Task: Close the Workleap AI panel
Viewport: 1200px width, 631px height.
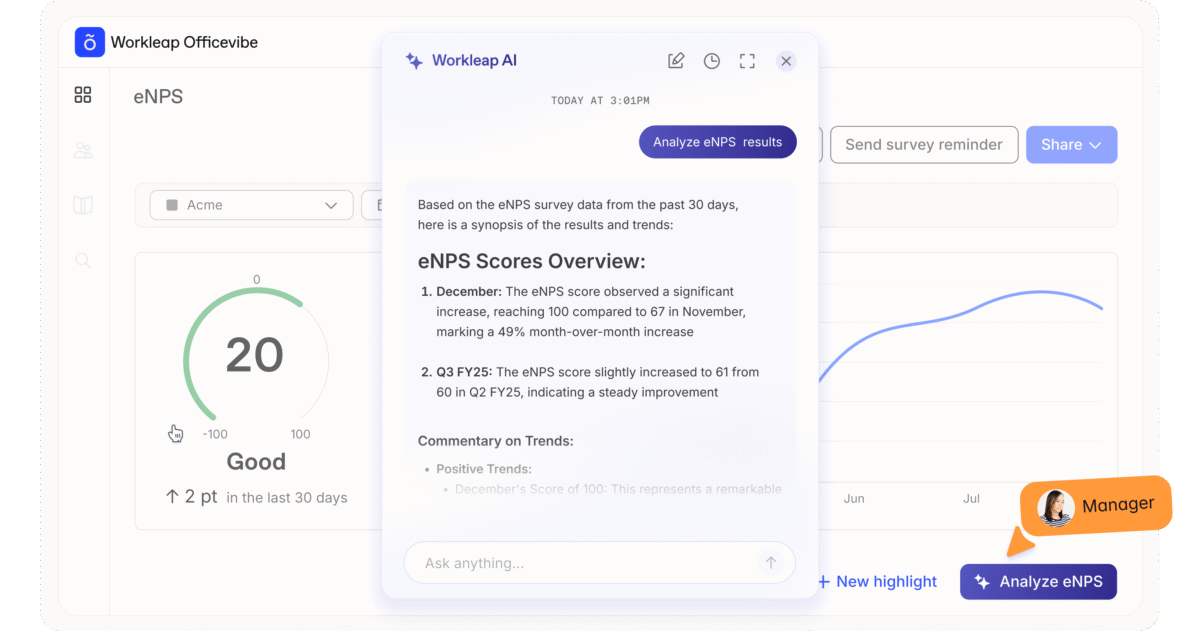Action: pyautogui.click(x=786, y=61)
